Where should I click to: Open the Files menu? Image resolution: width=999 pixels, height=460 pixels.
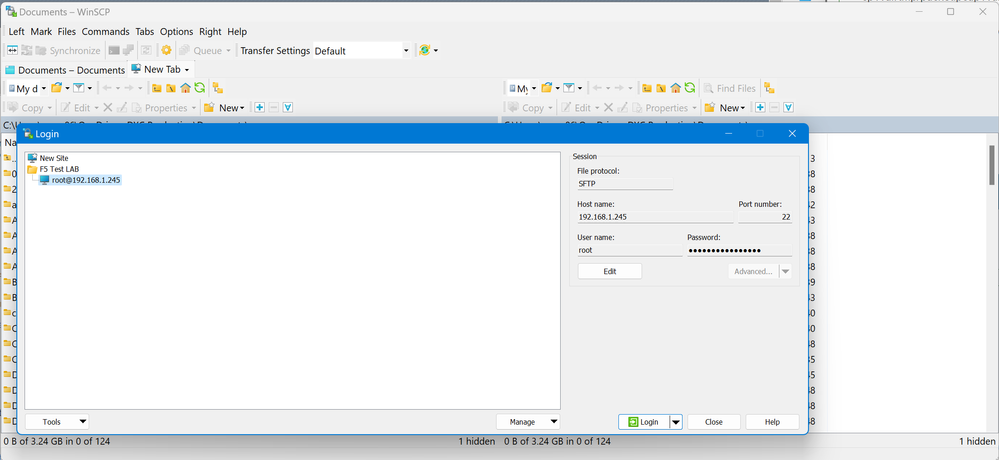pyautogui.click(x=66, y=31)
